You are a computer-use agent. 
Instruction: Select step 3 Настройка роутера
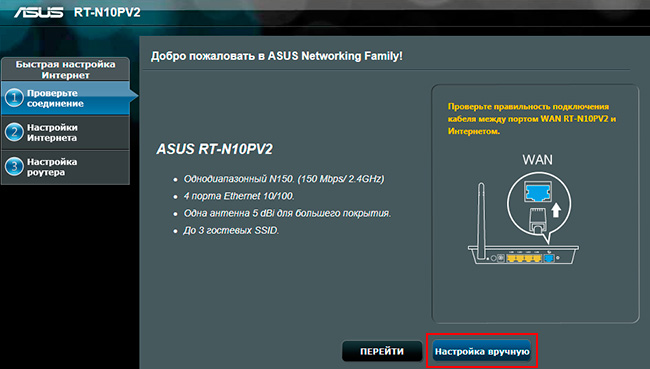(65, 167)
